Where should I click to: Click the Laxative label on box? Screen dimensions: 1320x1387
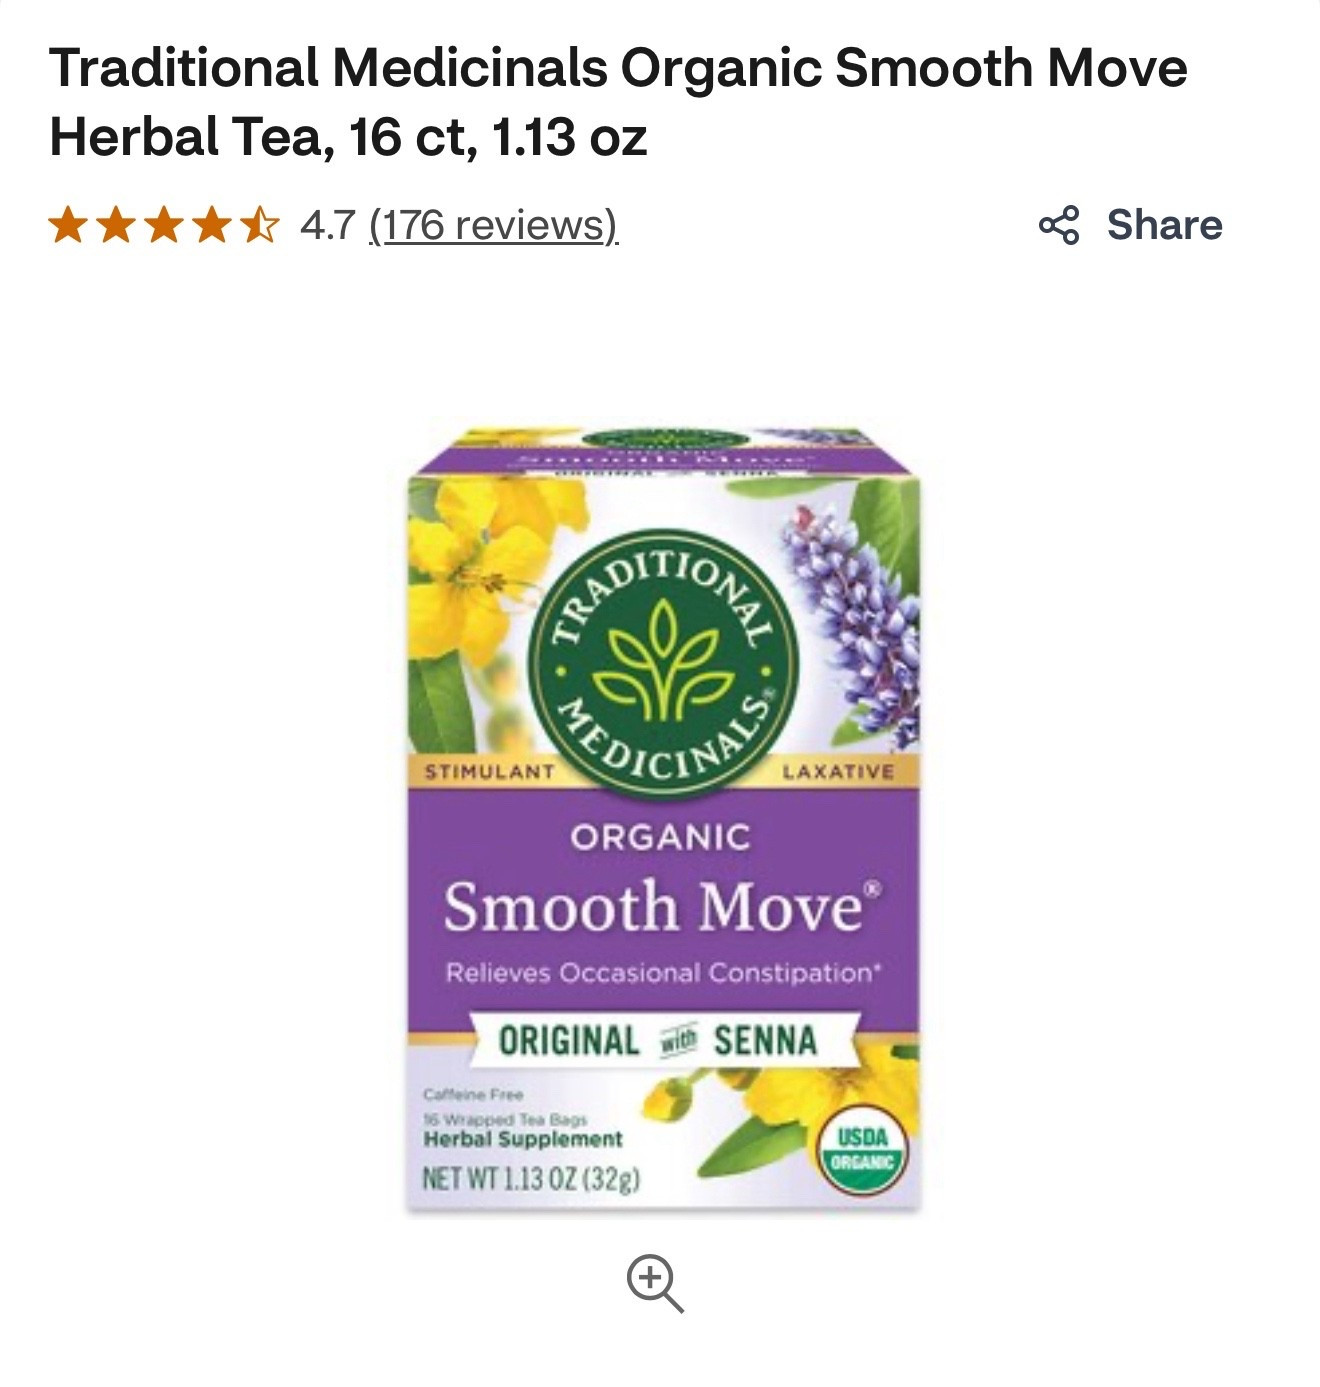(838, 772)
